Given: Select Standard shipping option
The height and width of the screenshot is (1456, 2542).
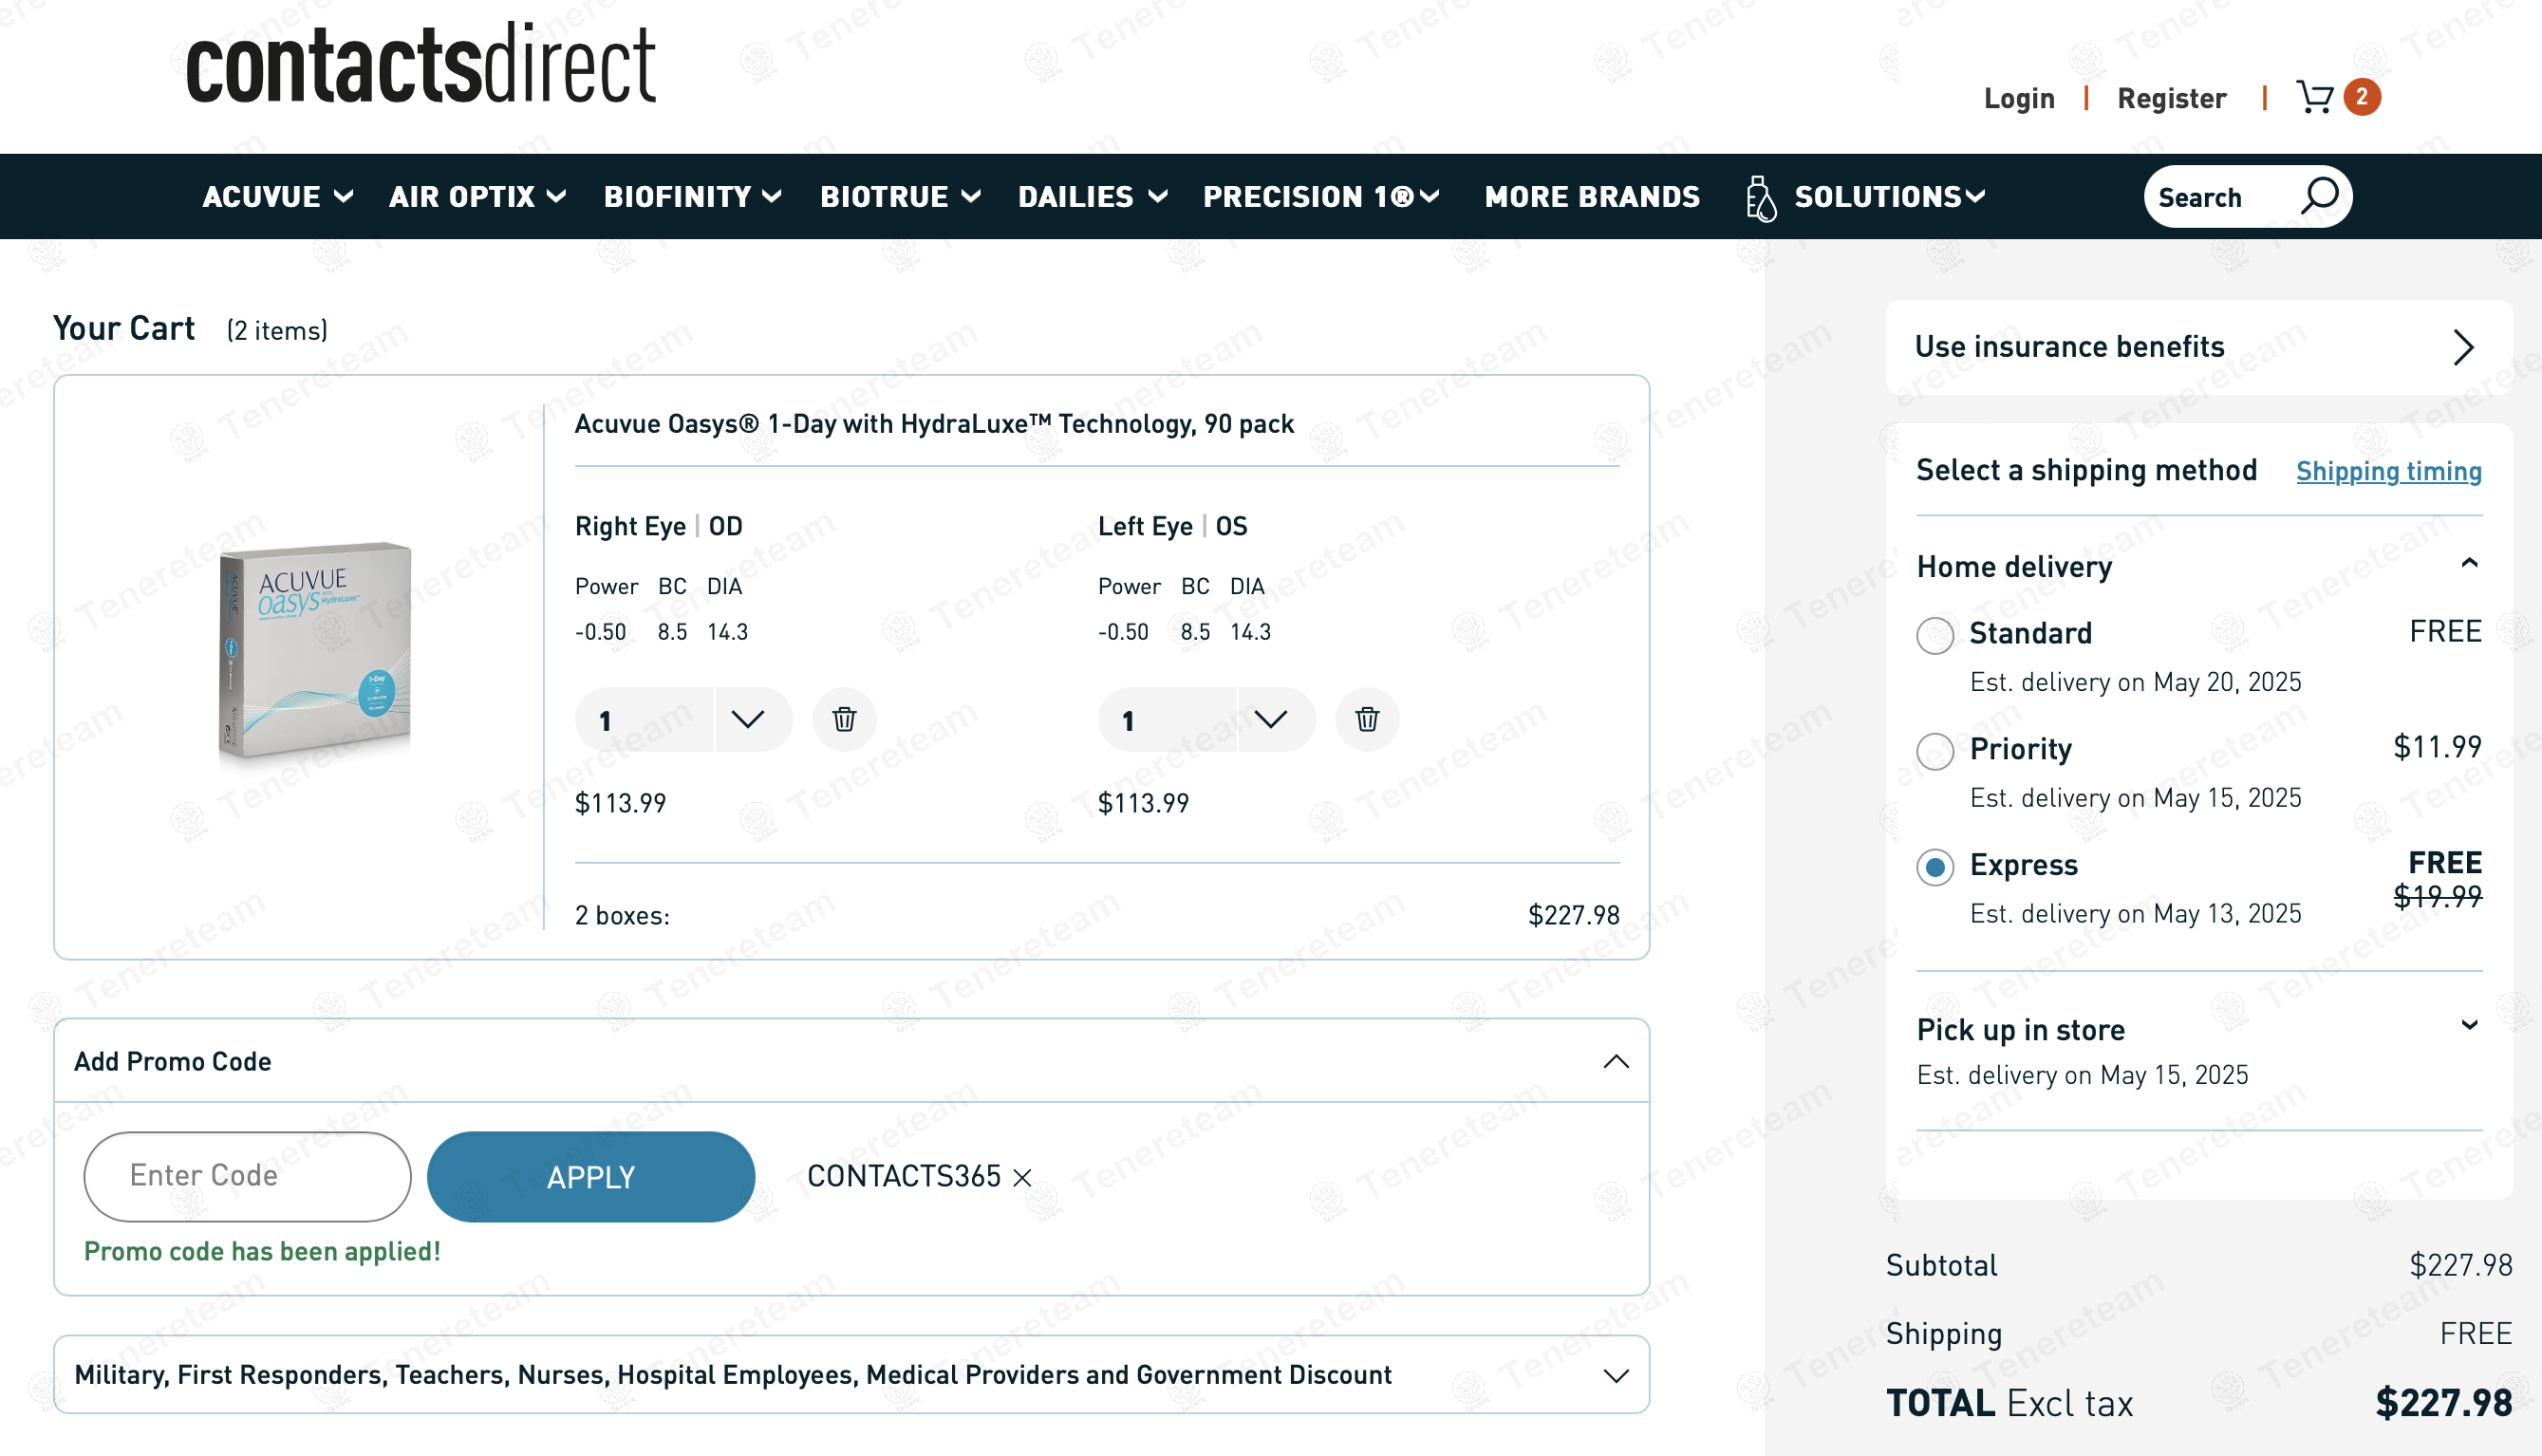Looking at the screenshot, I should 1935,635.
